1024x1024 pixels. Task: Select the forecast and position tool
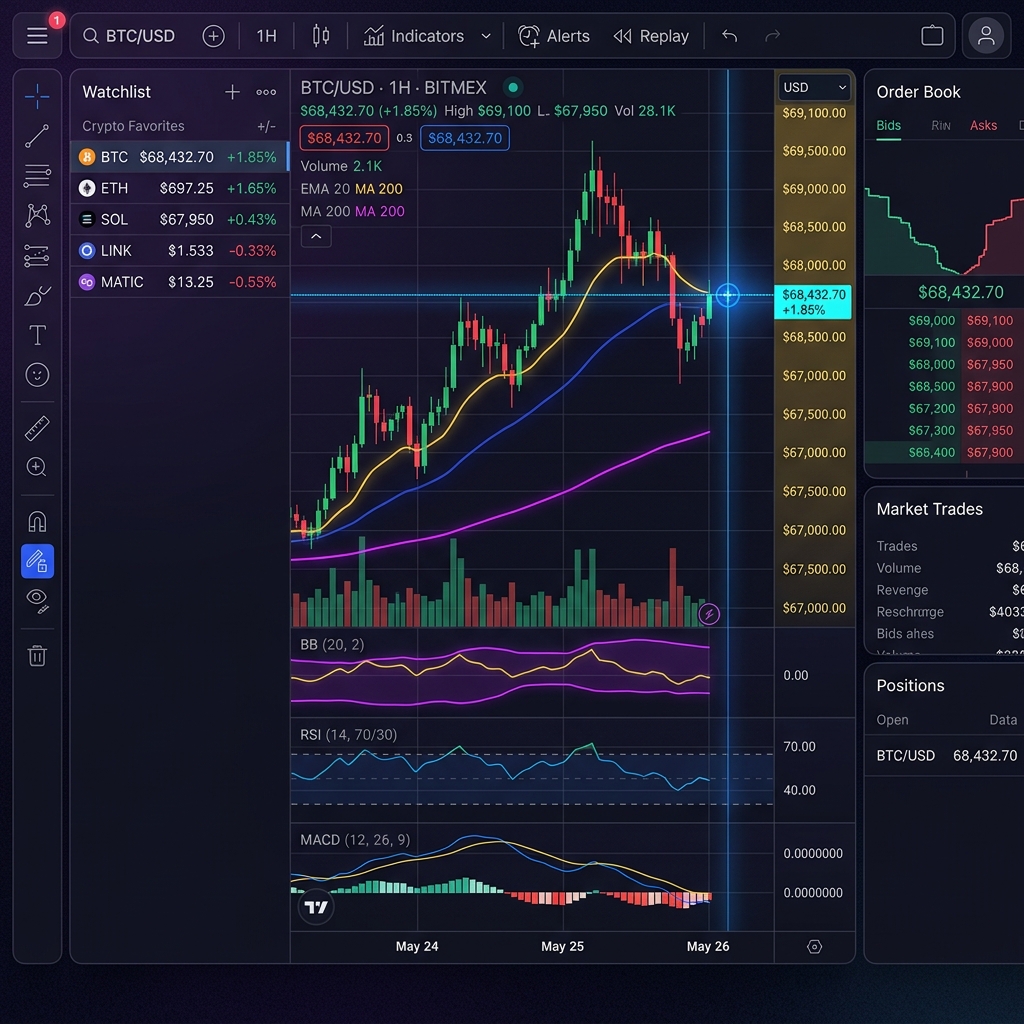(37, 256)
